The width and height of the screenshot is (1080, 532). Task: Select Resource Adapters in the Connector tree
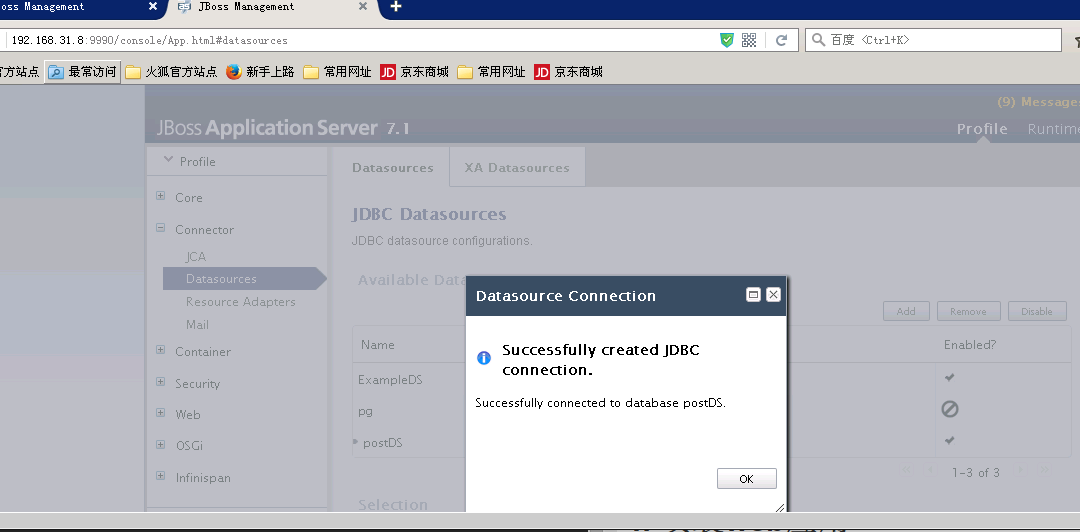(240, 302)
